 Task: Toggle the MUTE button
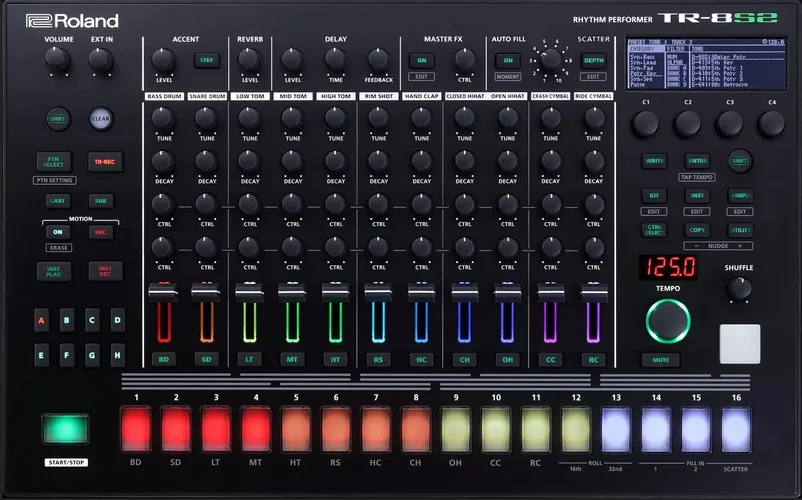[x=661, y=360]
